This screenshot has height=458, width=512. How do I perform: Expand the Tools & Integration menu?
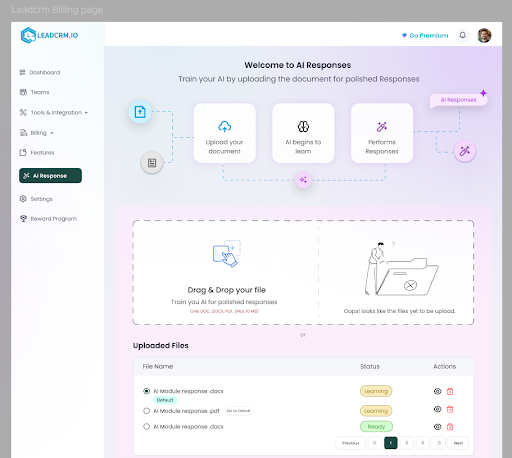tap(54, 112)
